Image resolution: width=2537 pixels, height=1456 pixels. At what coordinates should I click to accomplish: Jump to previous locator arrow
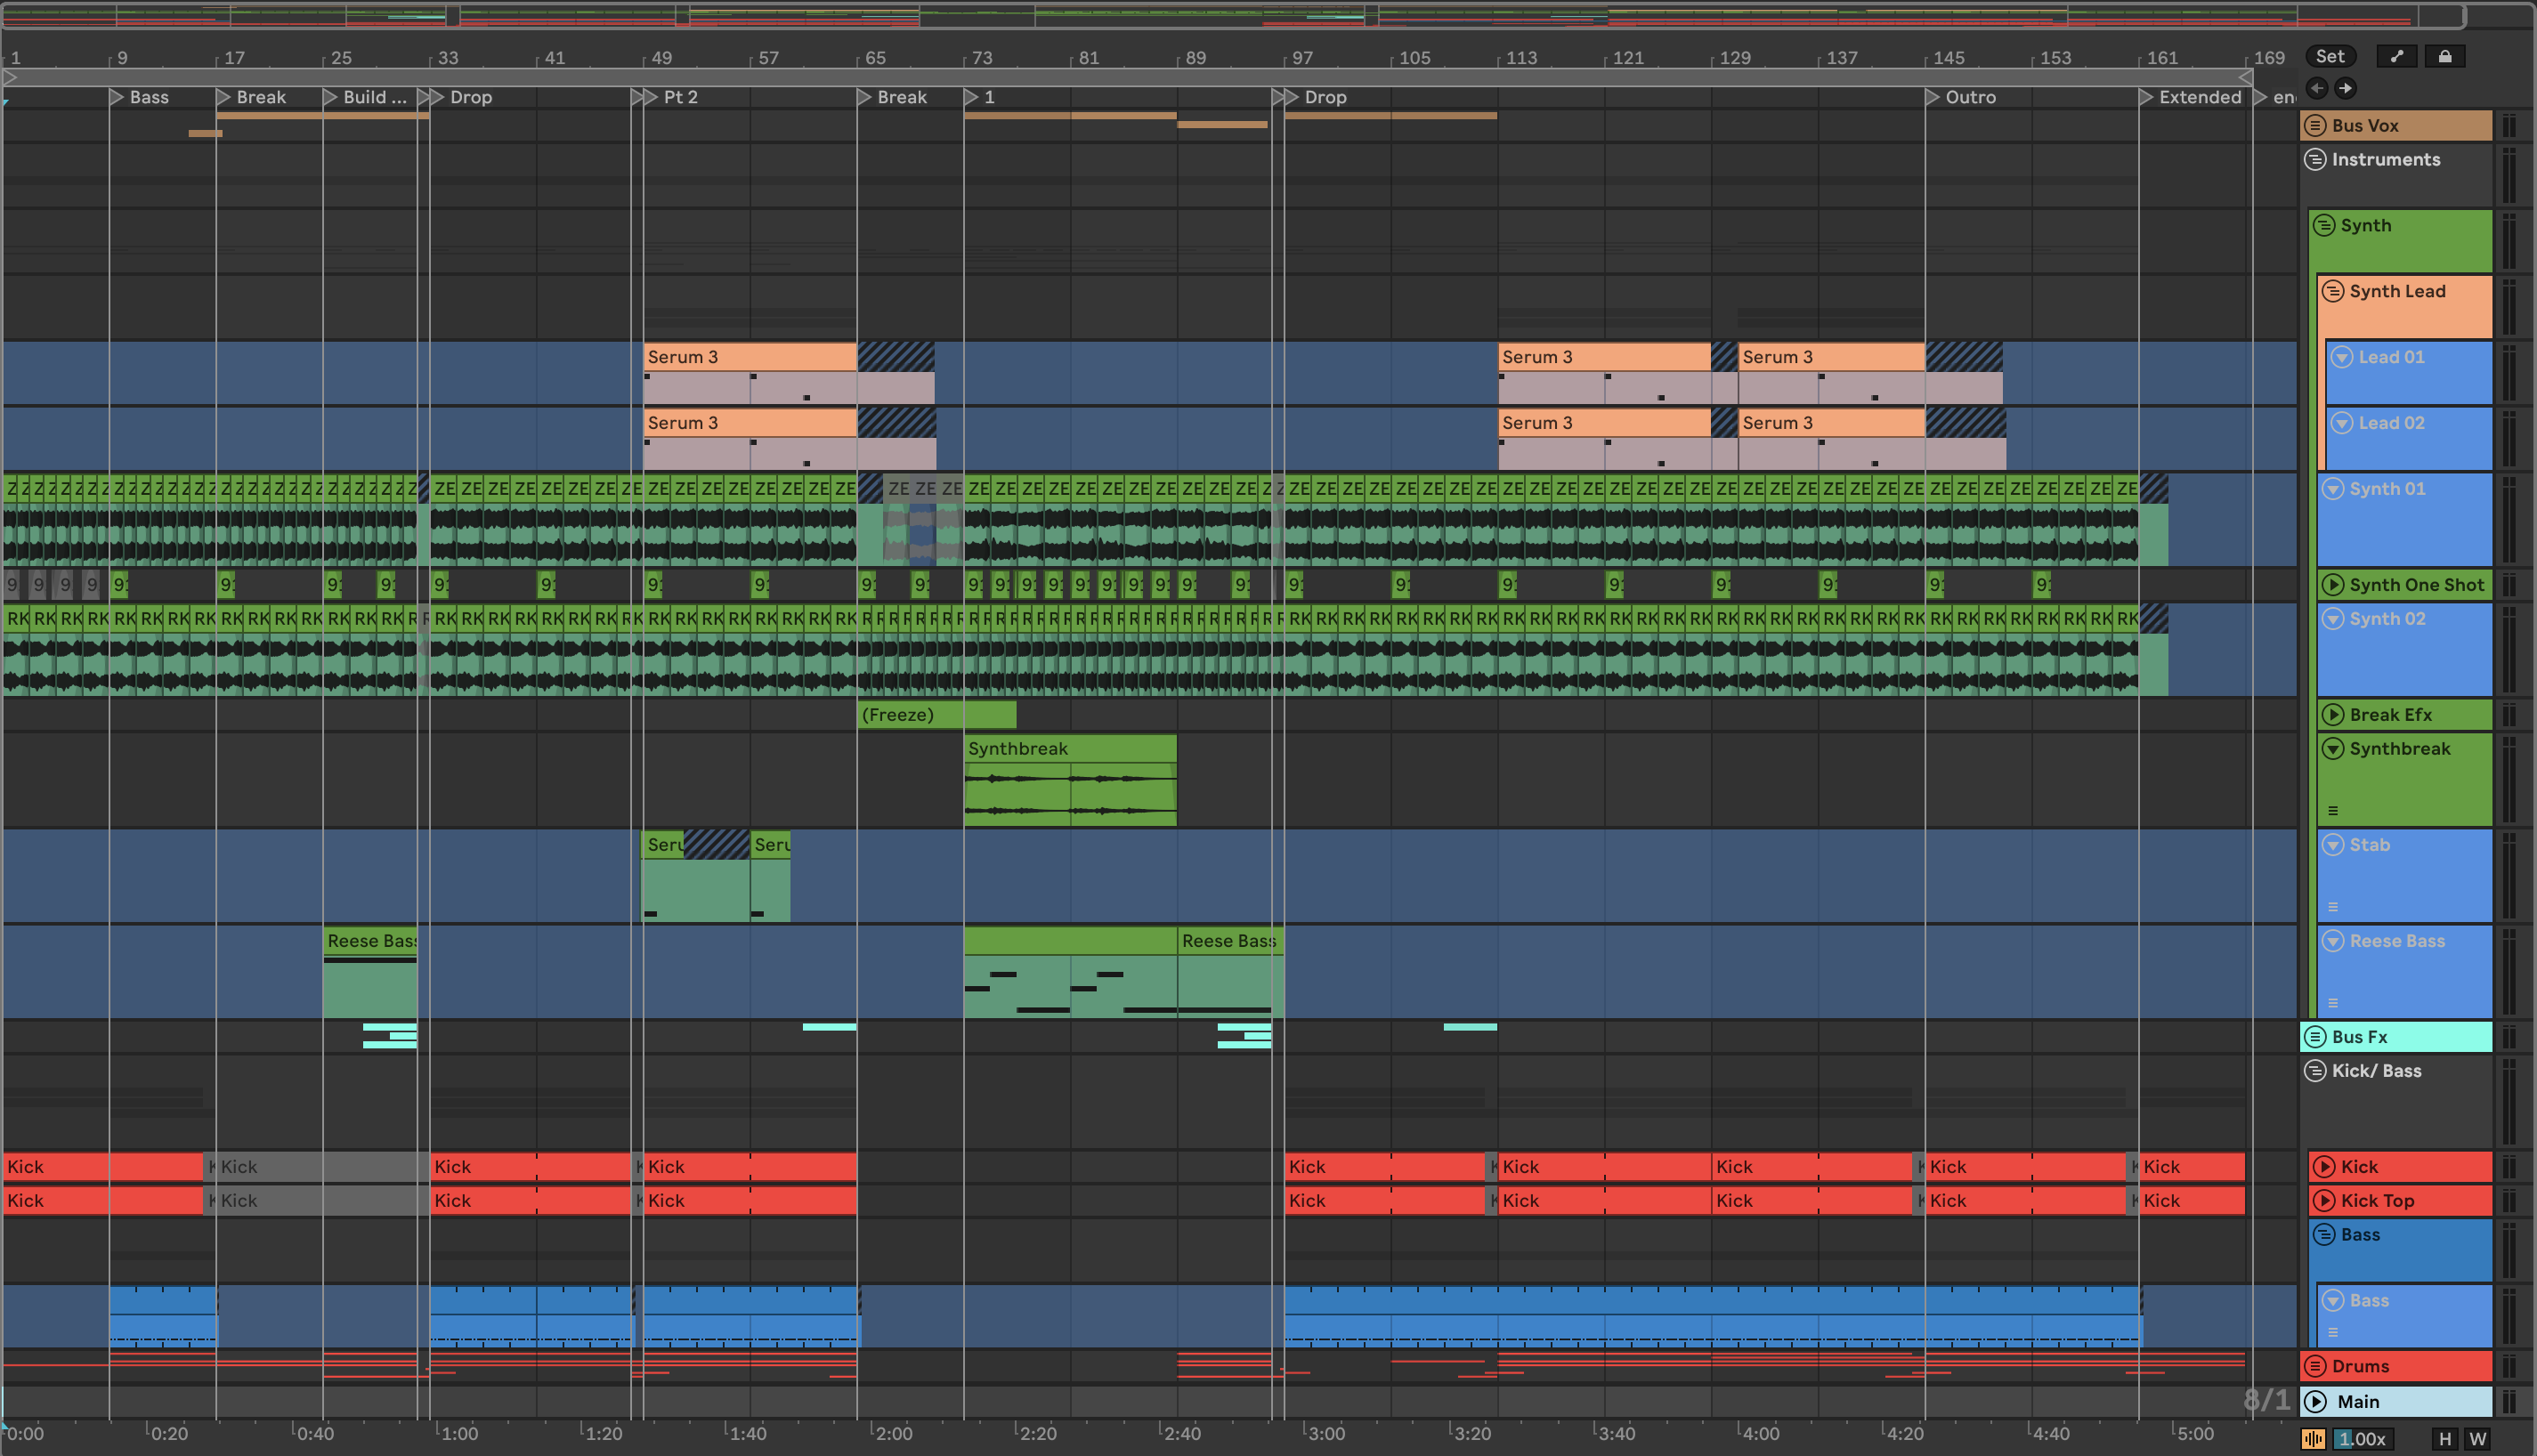(x=2317, y=88)
